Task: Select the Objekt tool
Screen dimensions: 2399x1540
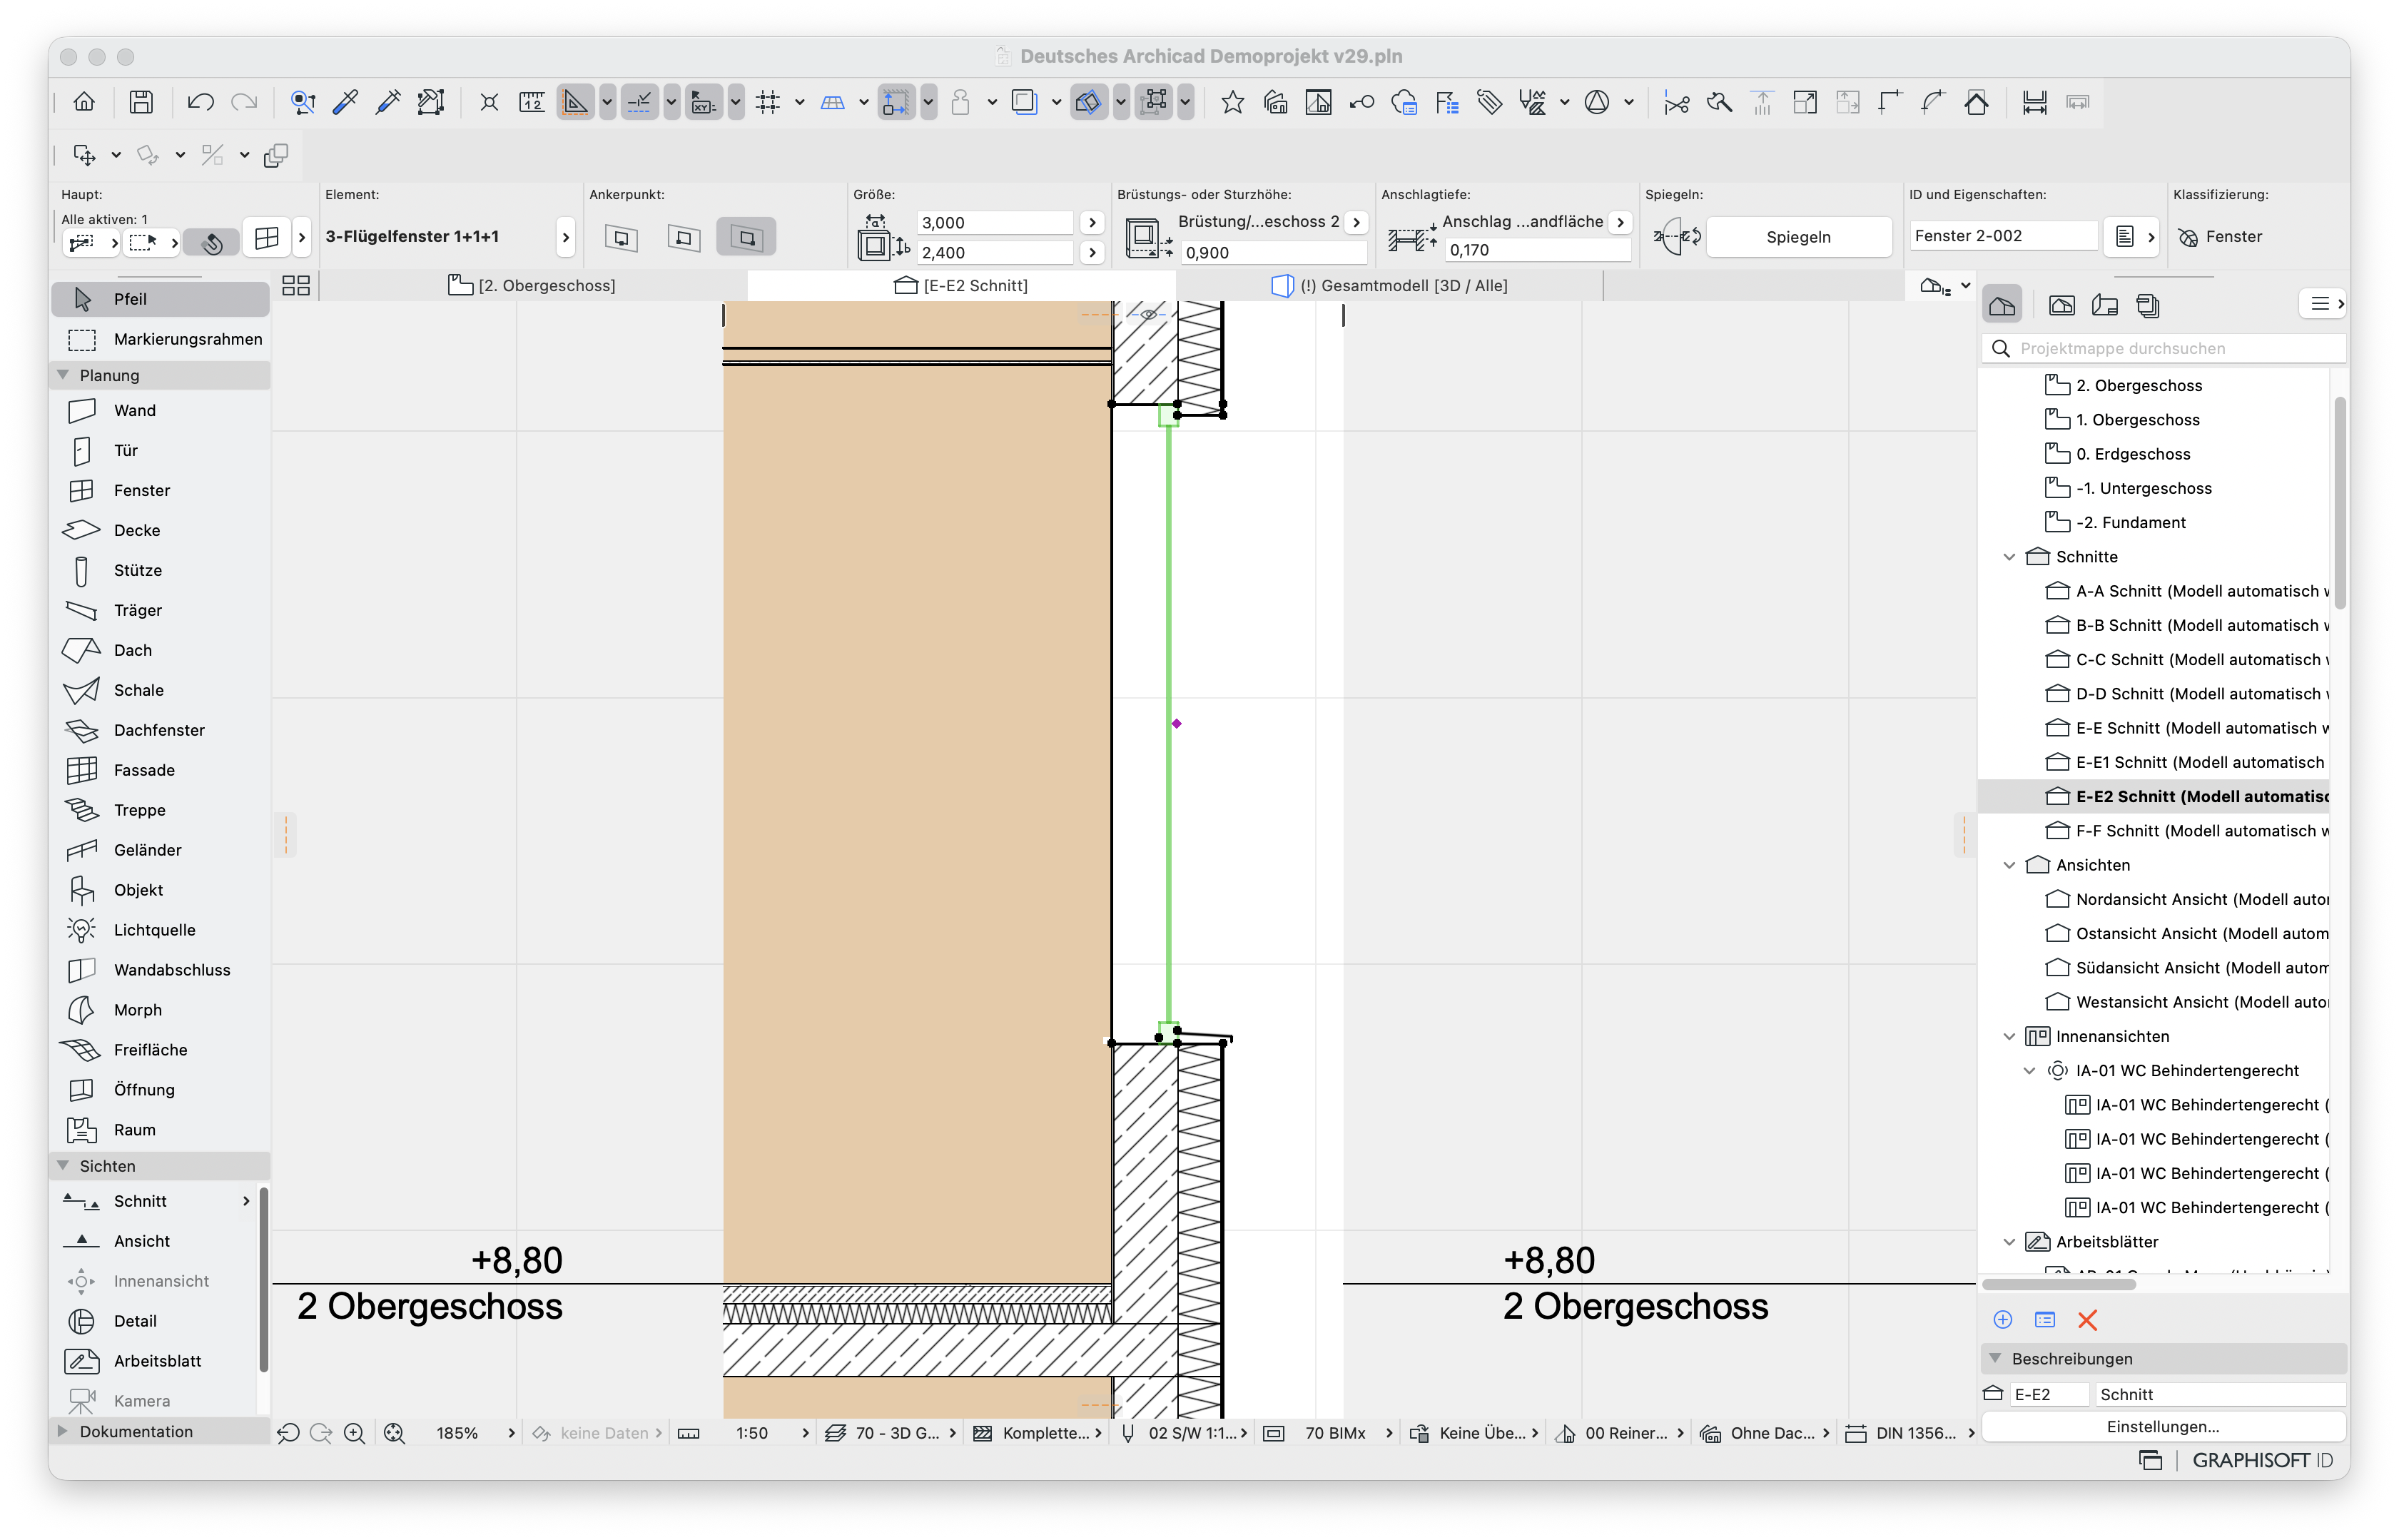Action: [160, 890]
